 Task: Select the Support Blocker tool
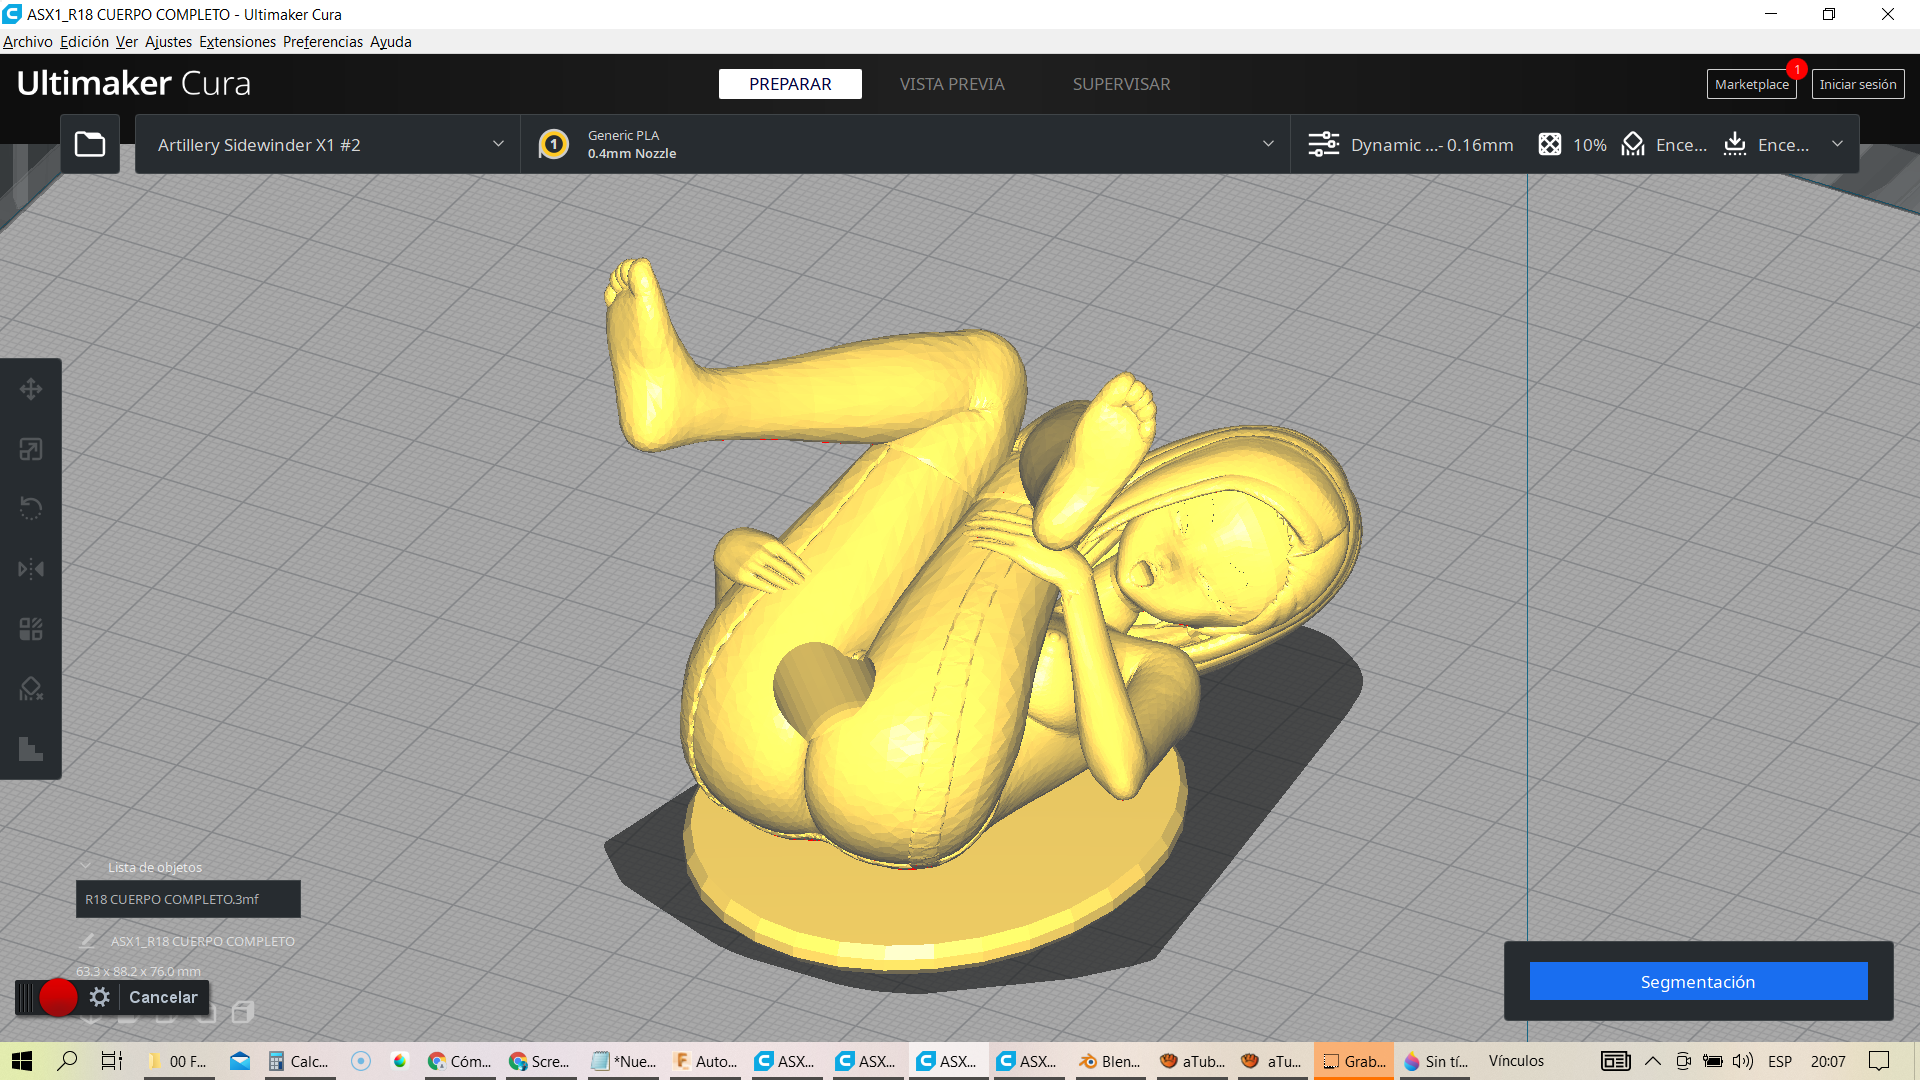(30, 689)
